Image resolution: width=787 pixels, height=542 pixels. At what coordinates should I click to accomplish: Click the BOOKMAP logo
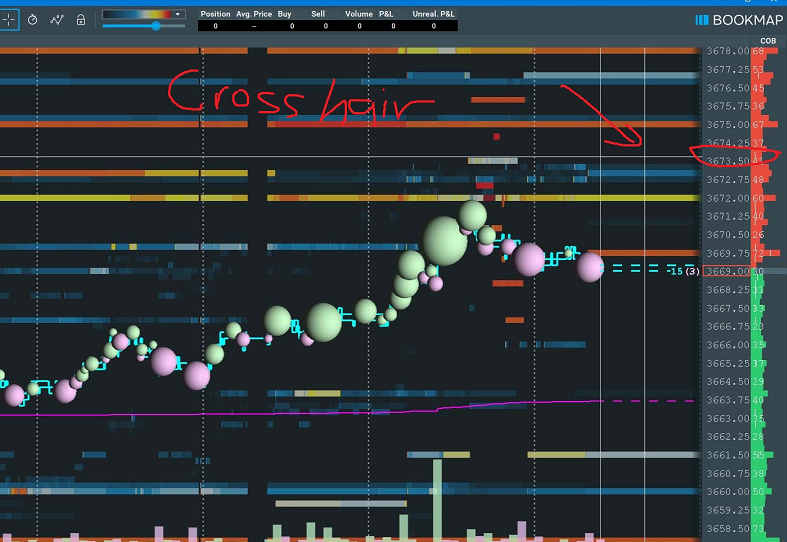[741, 19]
